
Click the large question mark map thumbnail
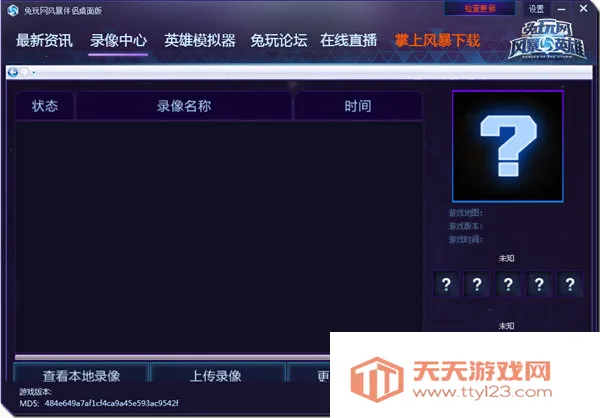coord(507,146)
